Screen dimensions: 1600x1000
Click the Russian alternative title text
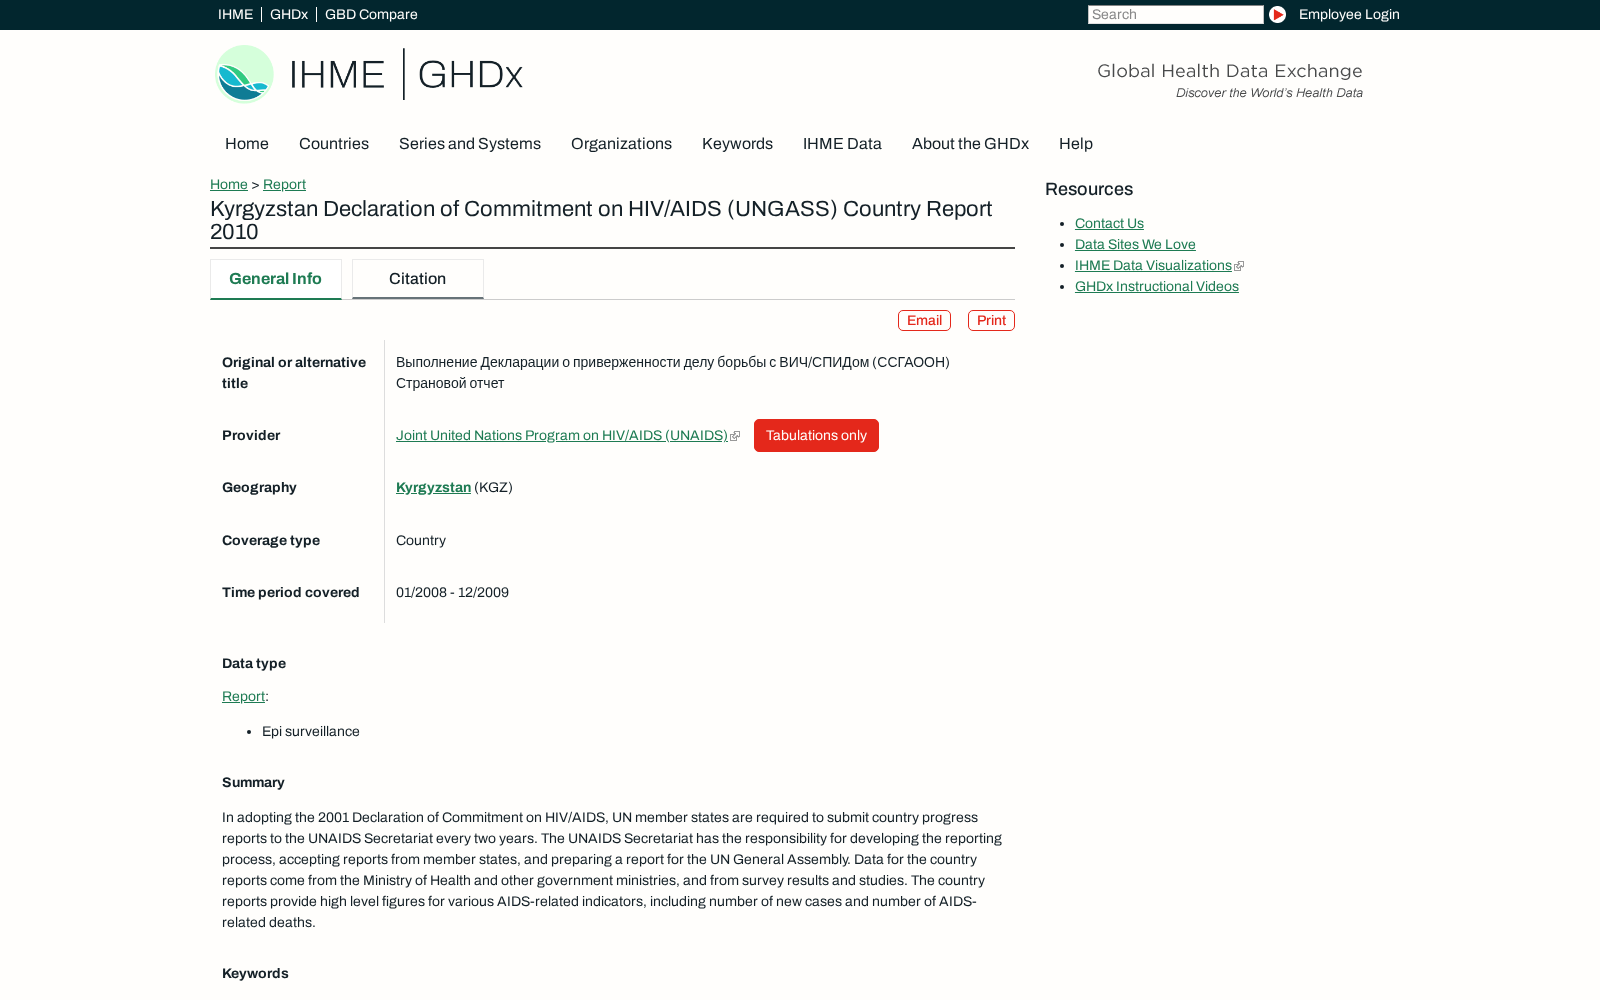[x=673, y=373]
